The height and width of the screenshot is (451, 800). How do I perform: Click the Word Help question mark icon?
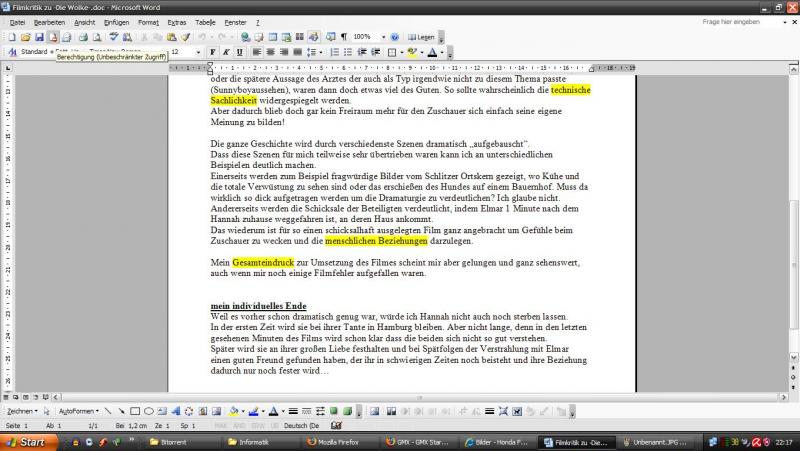(x=395, y=37)
